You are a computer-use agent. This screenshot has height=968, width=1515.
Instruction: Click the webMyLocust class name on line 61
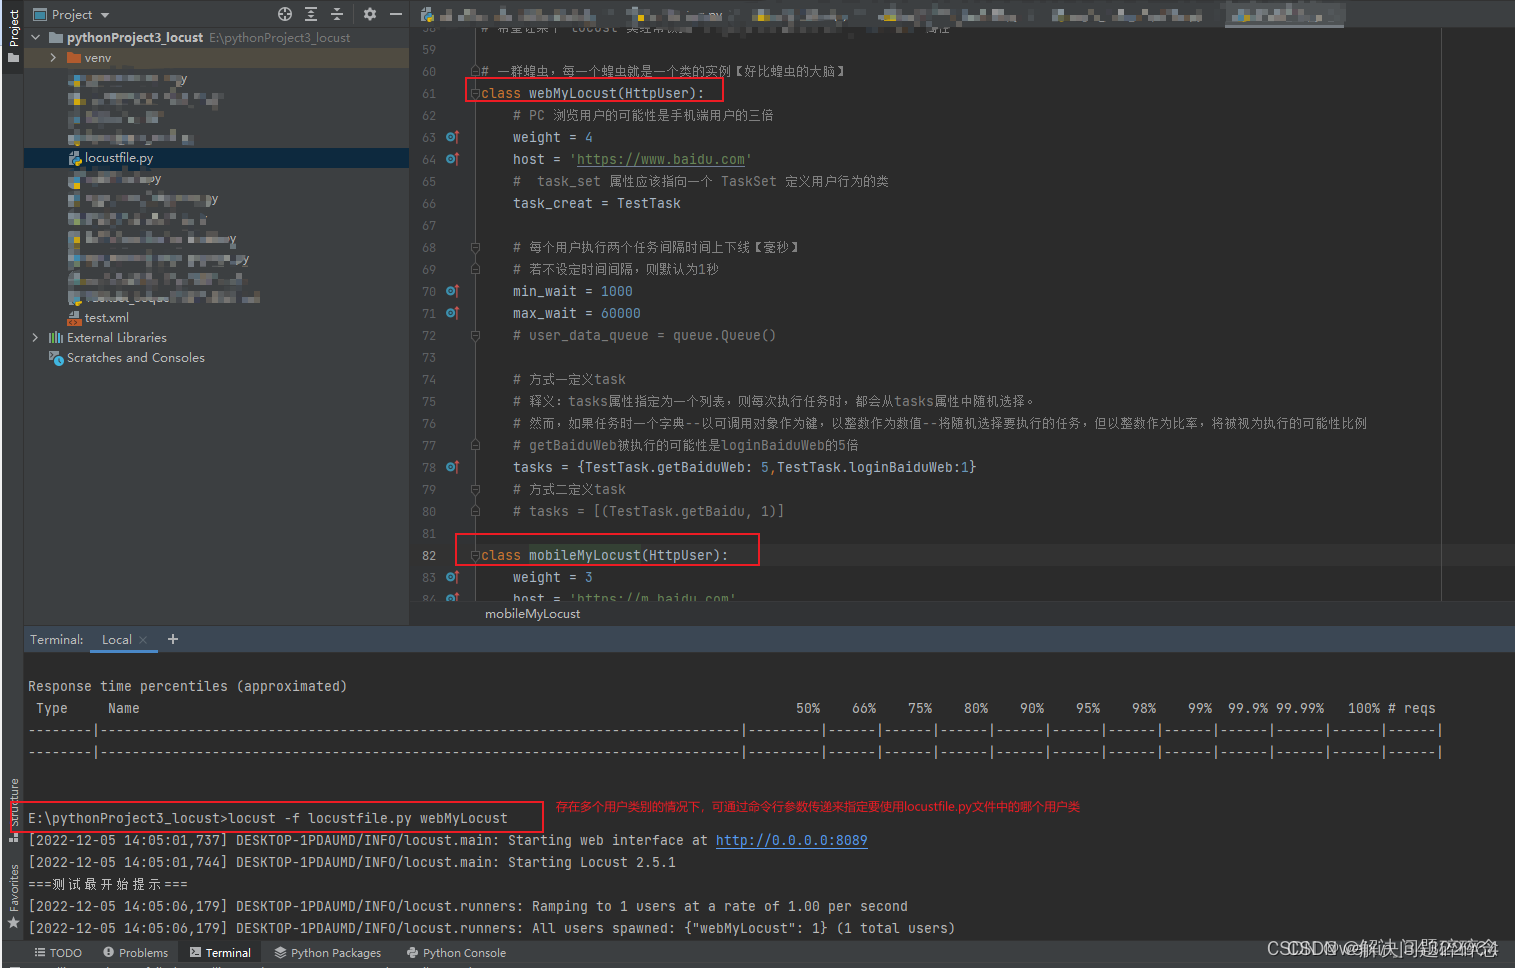coord(573,94)
